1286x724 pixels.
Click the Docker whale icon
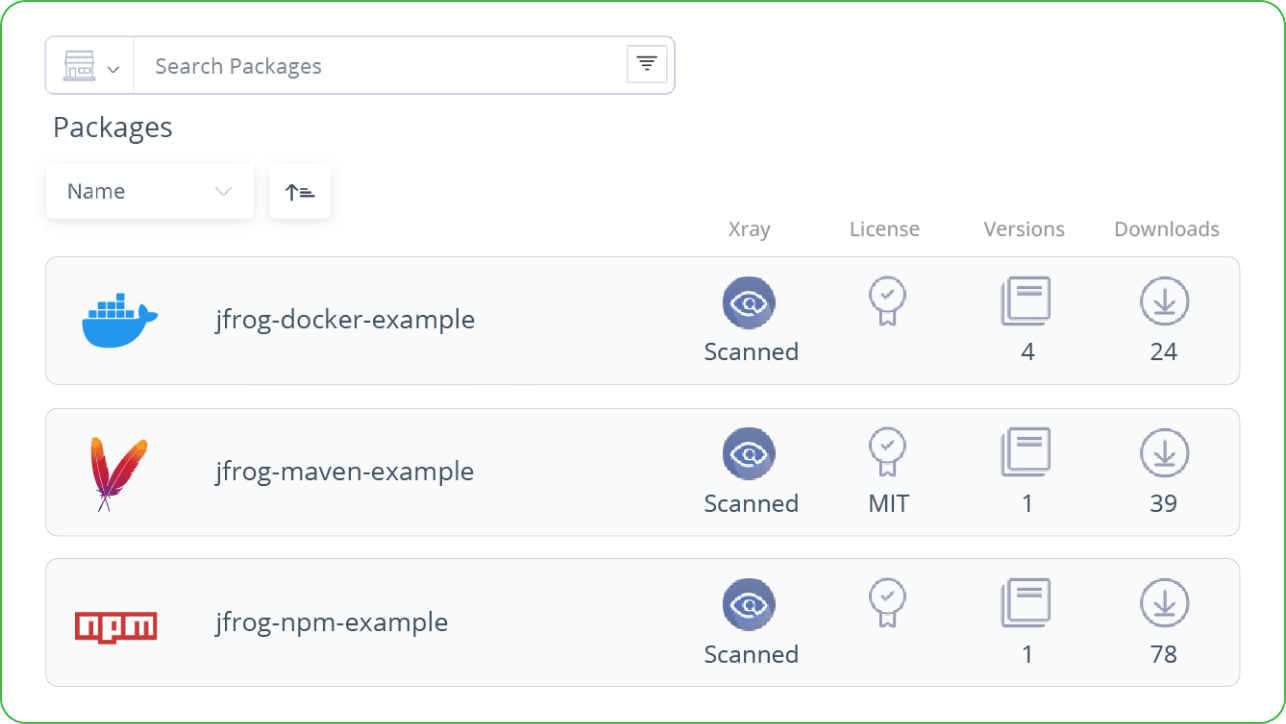pos(120,320)
